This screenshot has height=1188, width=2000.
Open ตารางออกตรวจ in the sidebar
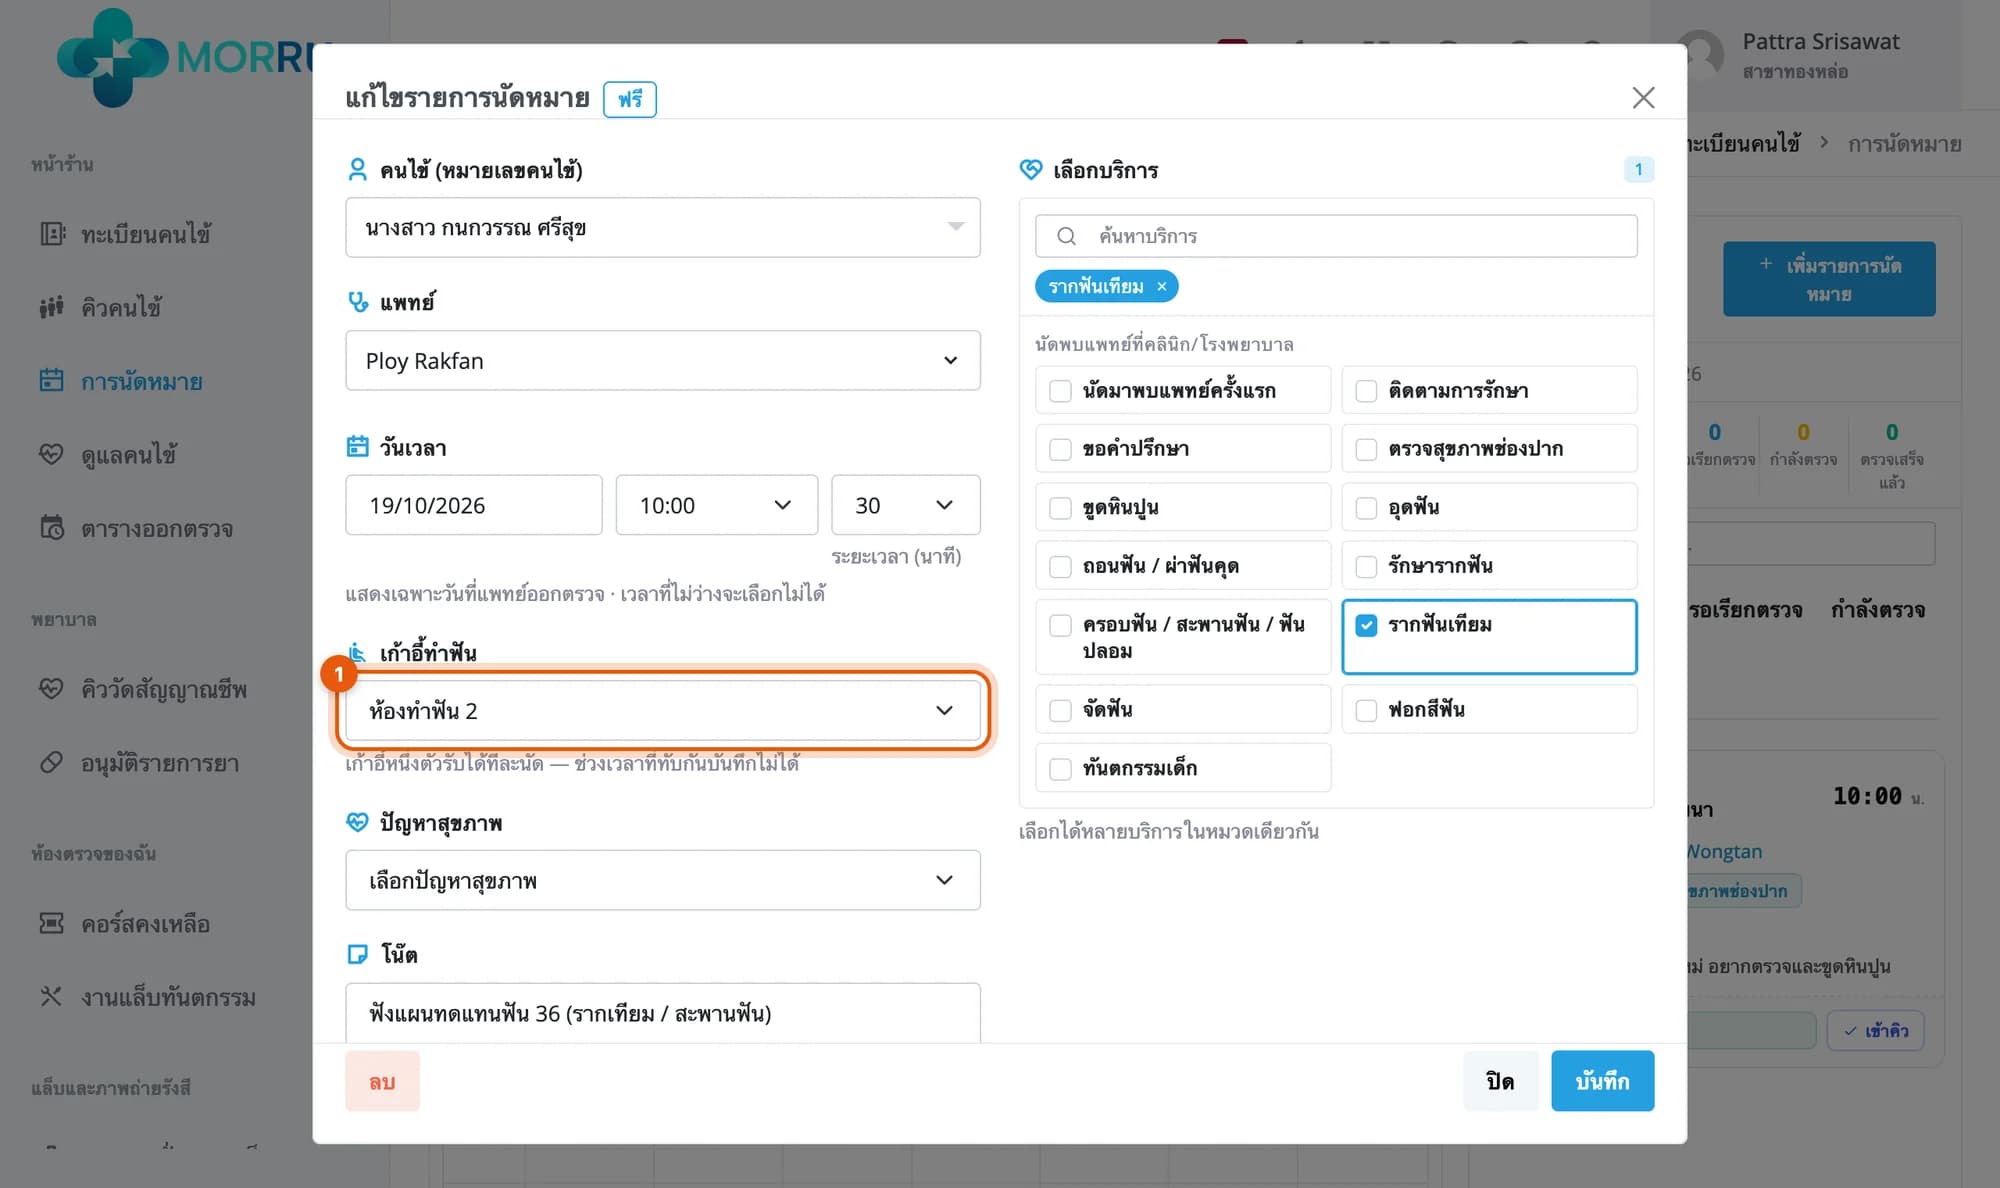tap(157, 528)
